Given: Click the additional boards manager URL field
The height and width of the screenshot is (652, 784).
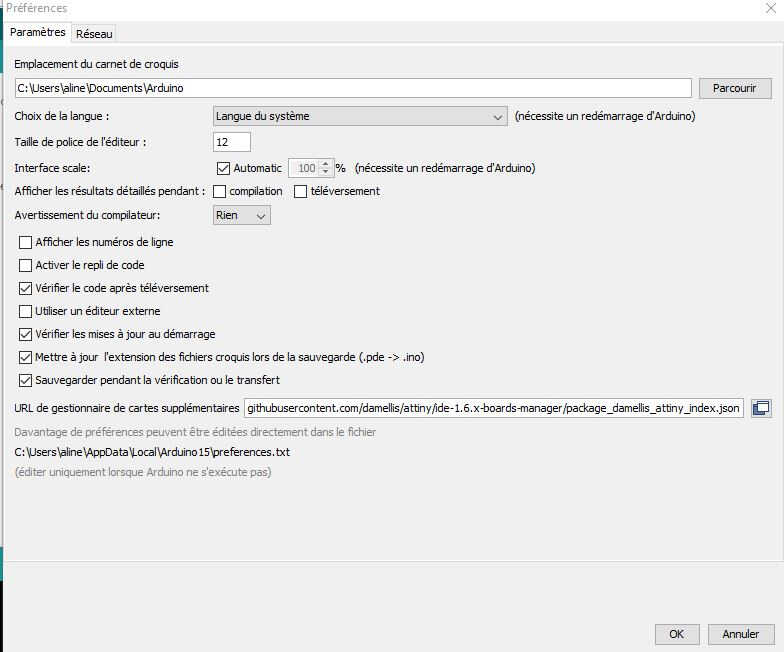Looking at the screenshot, I should (494, 408).
